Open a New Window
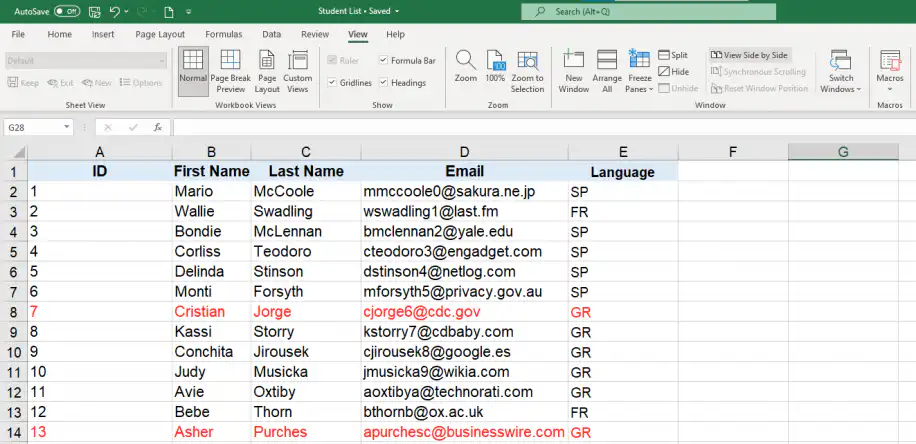This screenshot has width=916, height=444. click(574, 71)
